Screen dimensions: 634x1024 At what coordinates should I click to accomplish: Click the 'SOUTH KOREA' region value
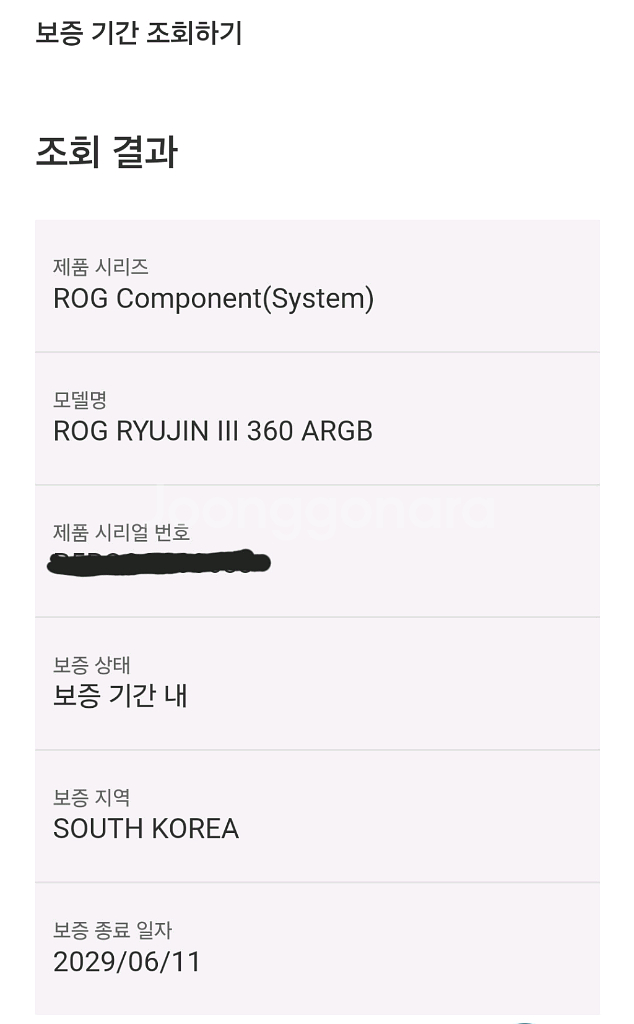click(x=146, y=829)
